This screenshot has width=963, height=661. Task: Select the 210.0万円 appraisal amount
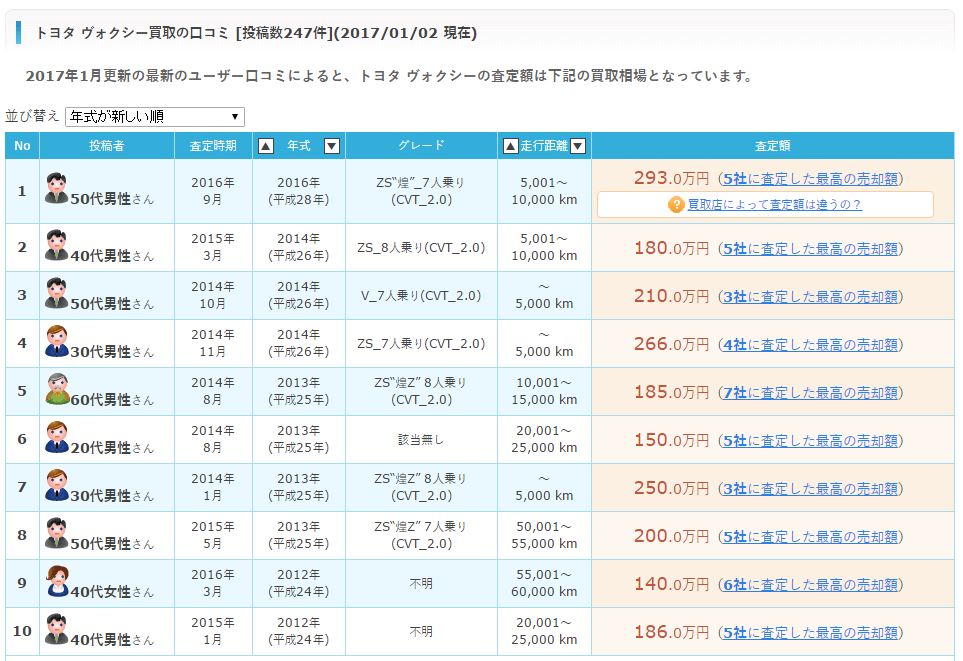pyautogui.click(x=671, y=296)
